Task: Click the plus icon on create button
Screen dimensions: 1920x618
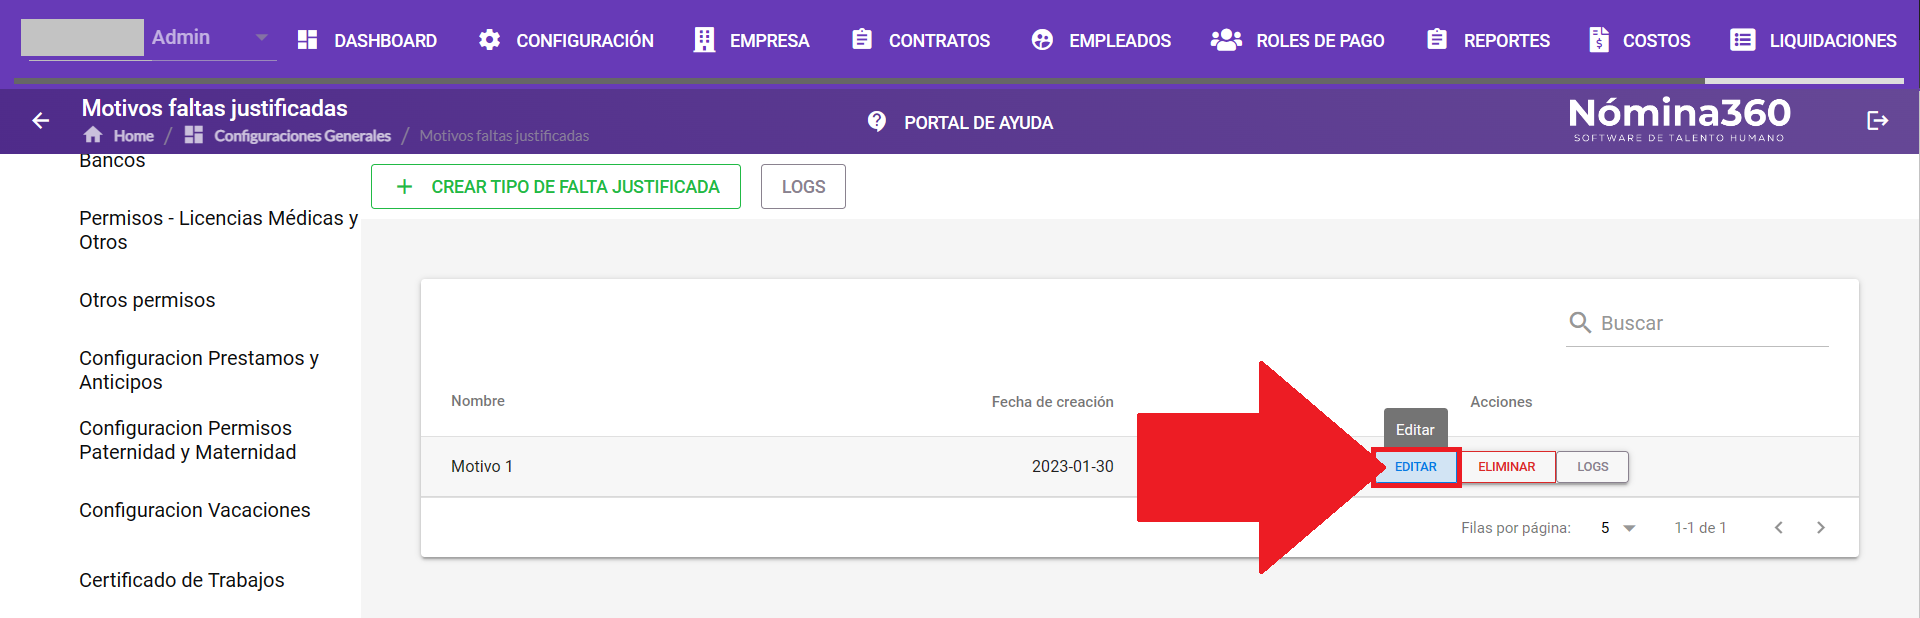Action: [404, 187]
